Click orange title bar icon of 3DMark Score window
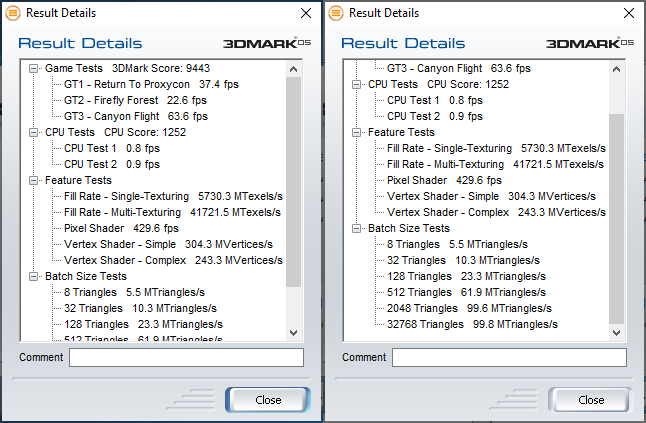Viewport: 646px width, 423px height. point(13,13)
